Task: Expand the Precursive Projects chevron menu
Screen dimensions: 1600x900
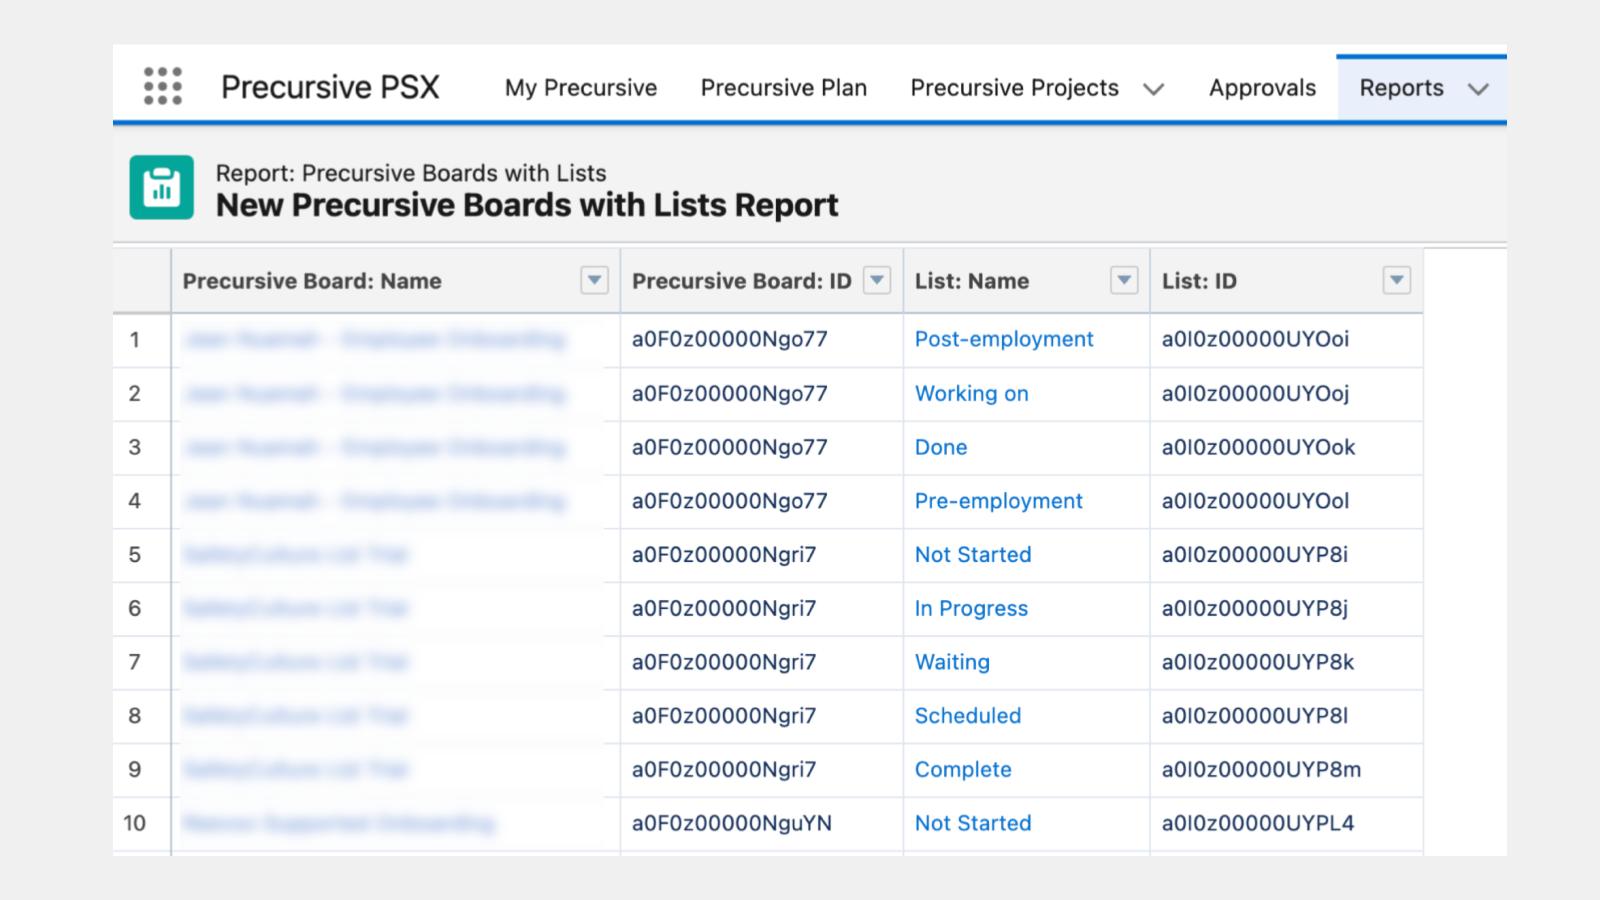Action: (x=1153, y=89)
